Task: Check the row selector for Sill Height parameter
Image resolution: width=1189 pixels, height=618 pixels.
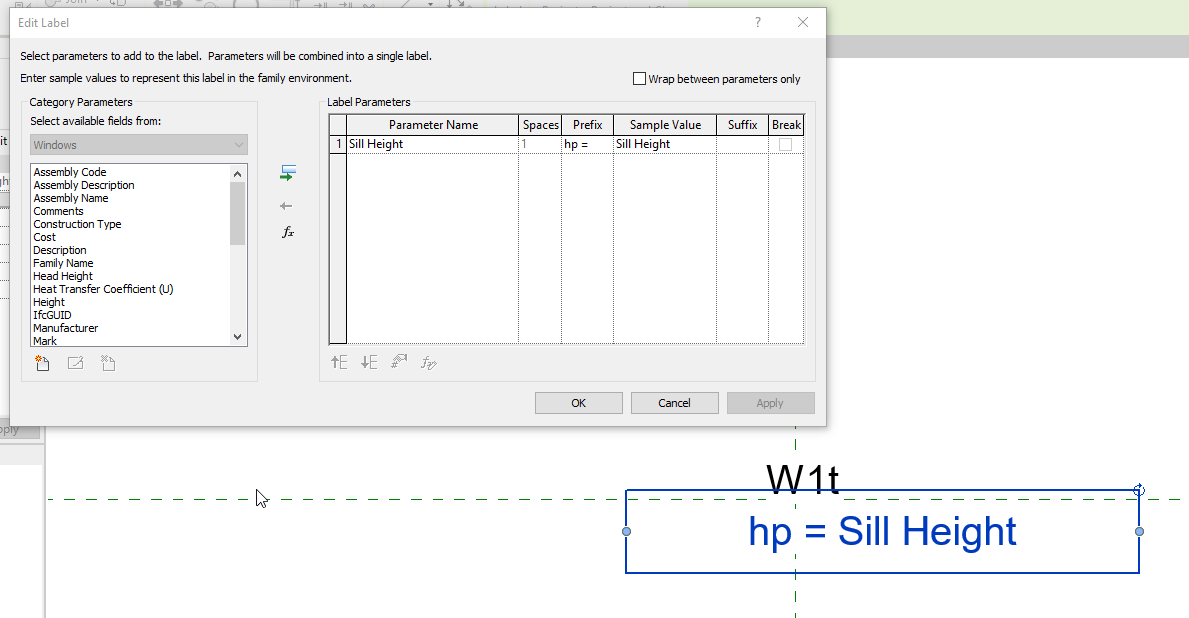Action: (x=337, y=143)
